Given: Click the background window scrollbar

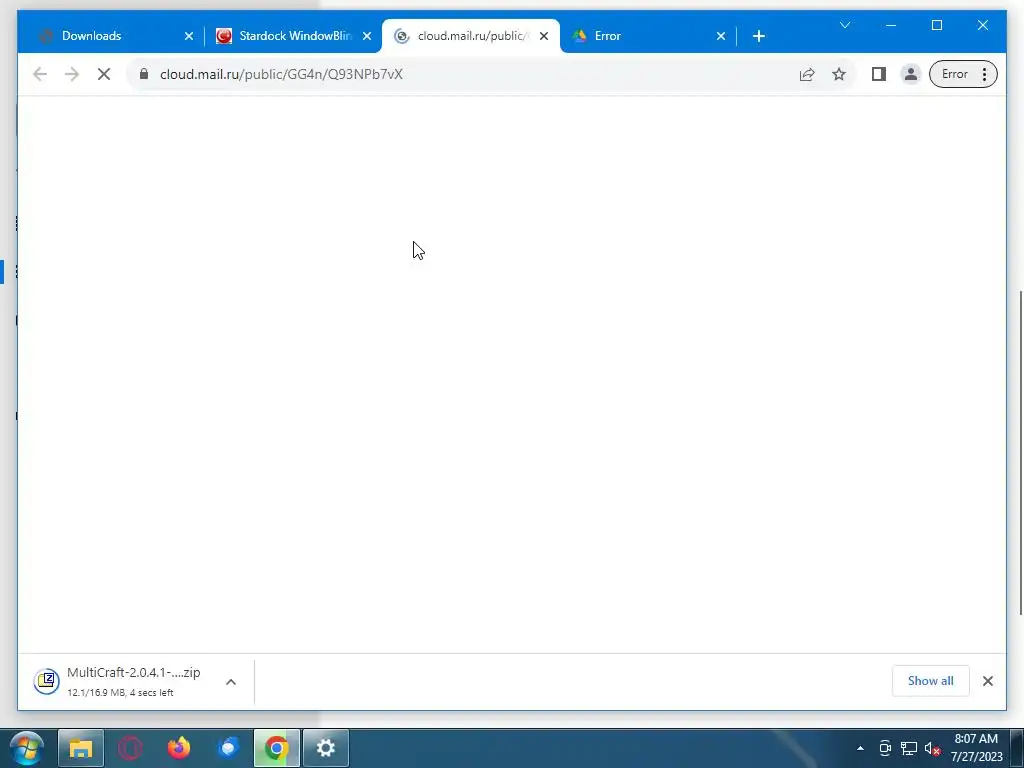Looking at the screenshot, I should tap(1021, 452).
